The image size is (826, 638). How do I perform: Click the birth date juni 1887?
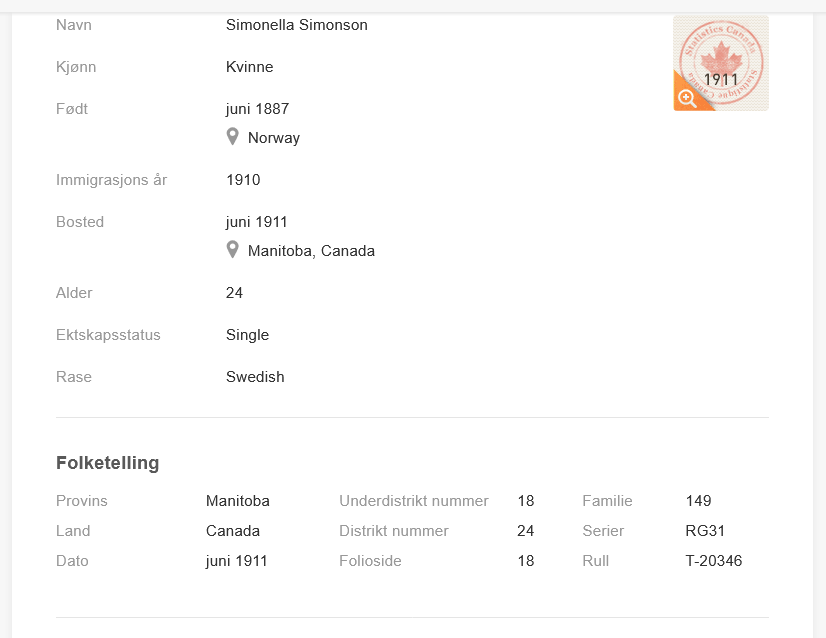click(258, 109)
